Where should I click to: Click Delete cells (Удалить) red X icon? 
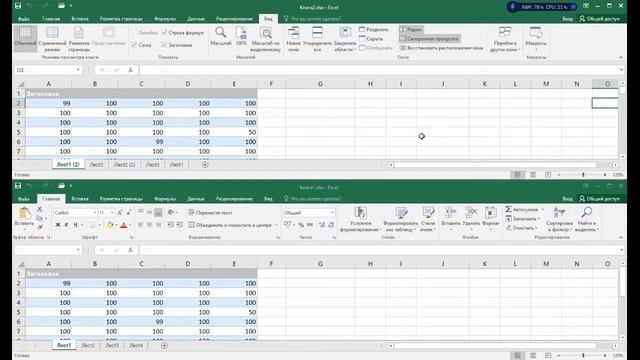click(x=471, y=216)
